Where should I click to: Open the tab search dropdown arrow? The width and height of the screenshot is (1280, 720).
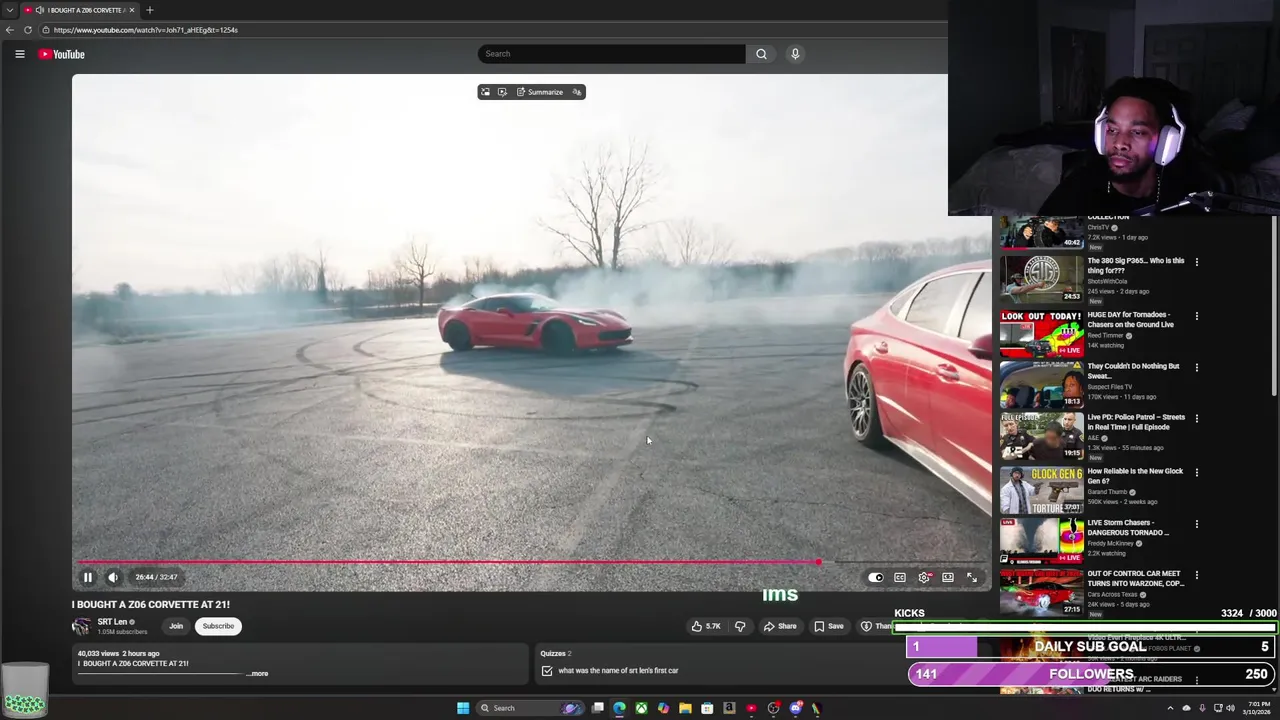click(10, 10)
